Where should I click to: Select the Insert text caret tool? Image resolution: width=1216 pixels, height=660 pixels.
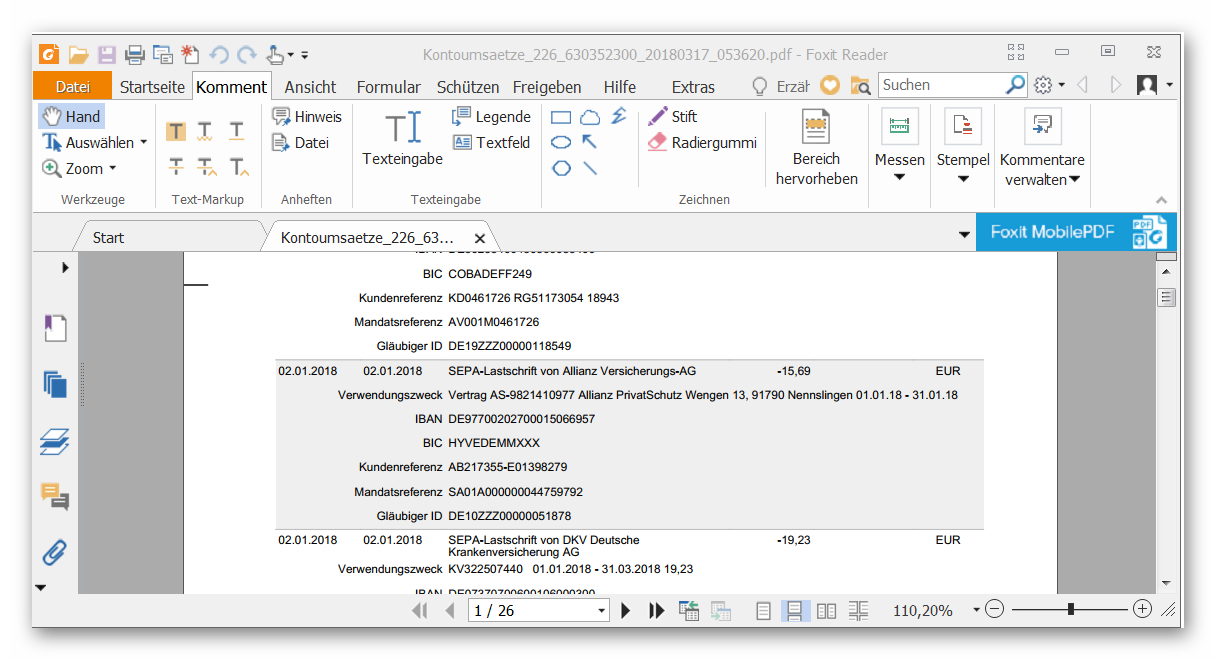[x=238, y=166]
